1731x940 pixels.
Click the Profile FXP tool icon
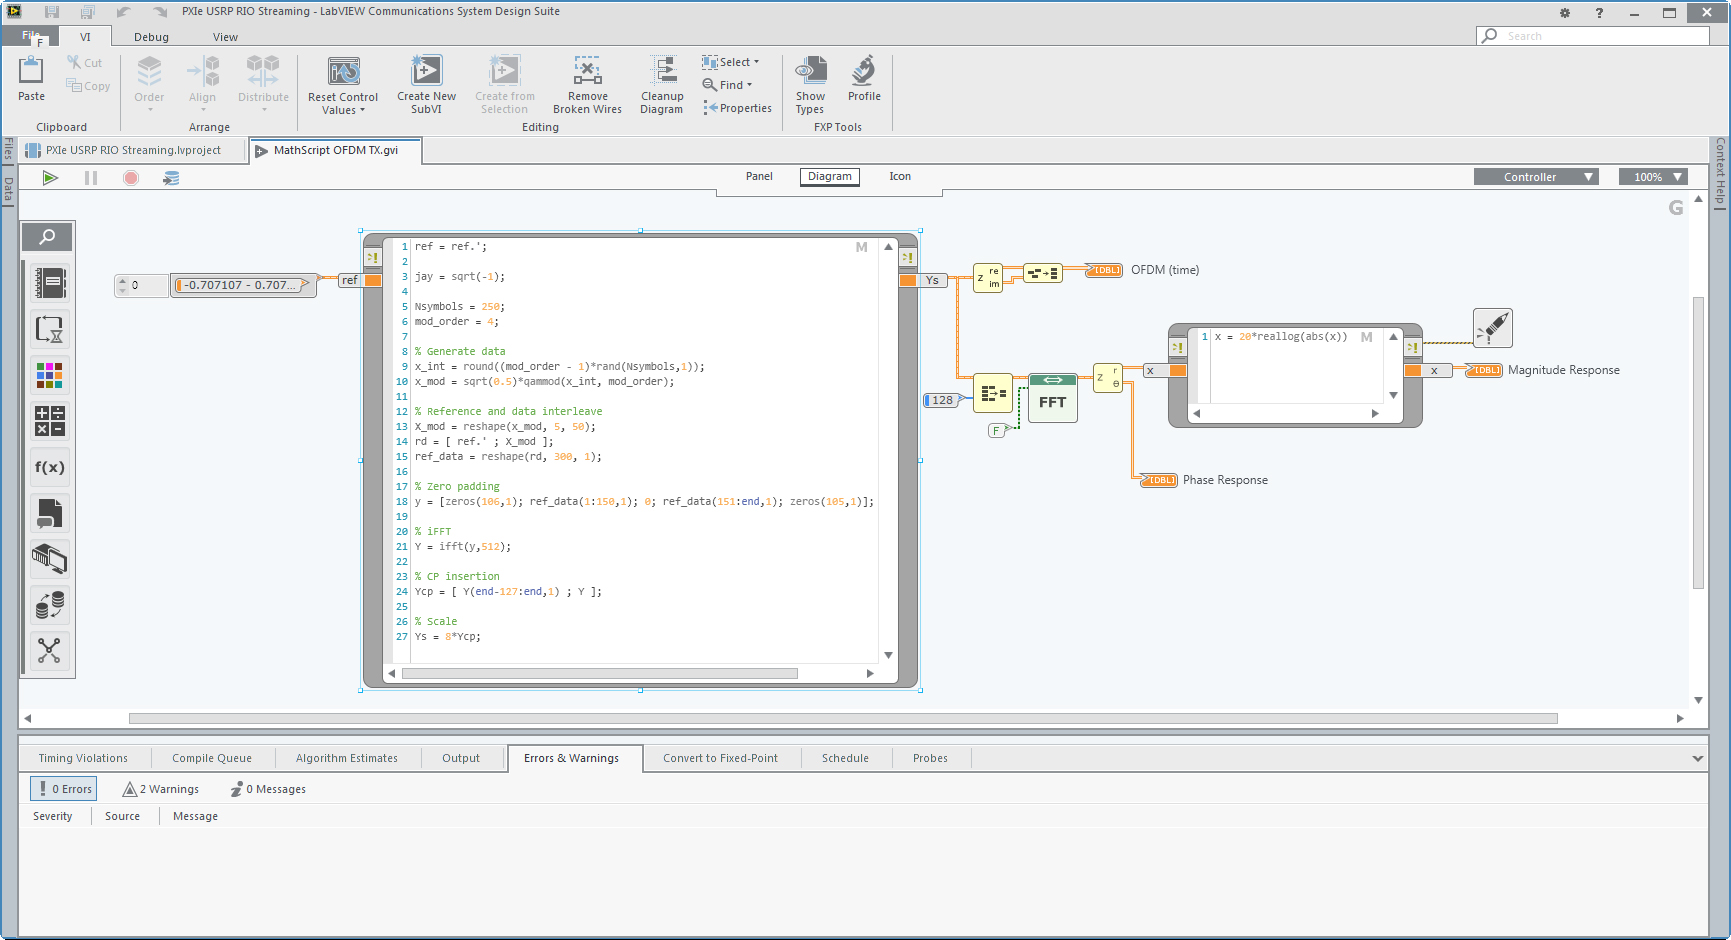pos(864,71)
